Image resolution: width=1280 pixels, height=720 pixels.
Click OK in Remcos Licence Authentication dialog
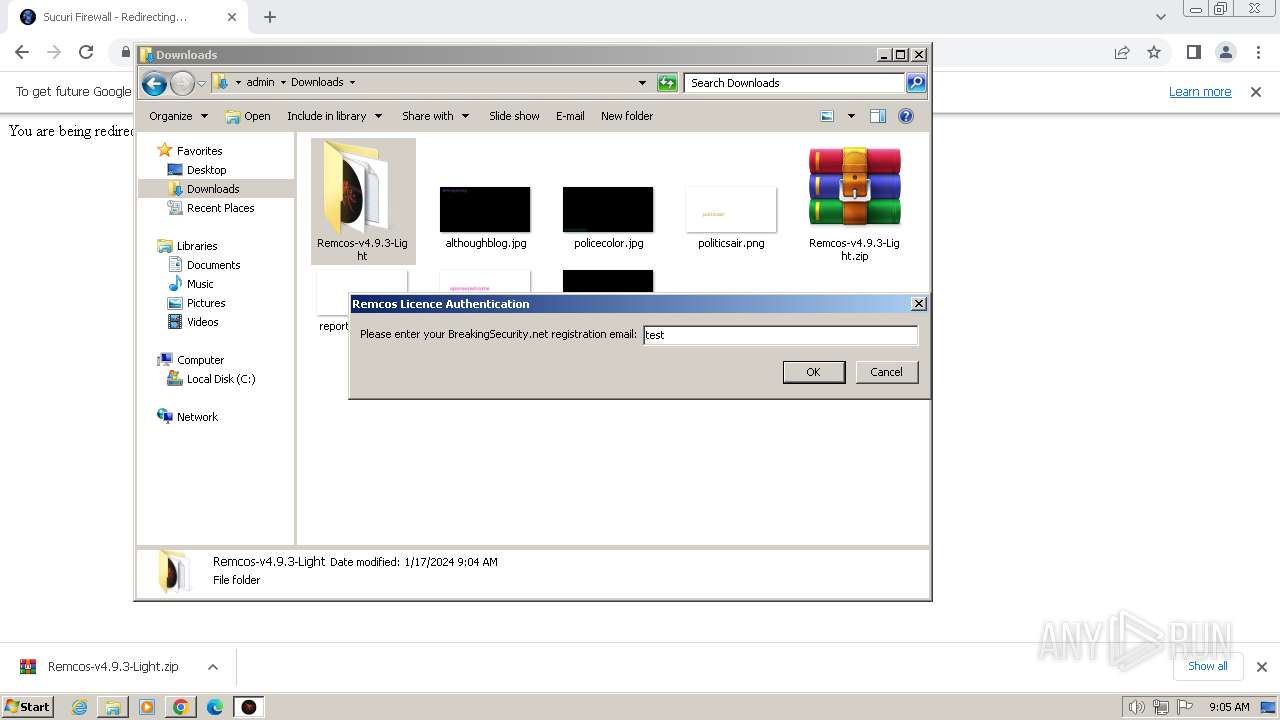pos(813,372)
